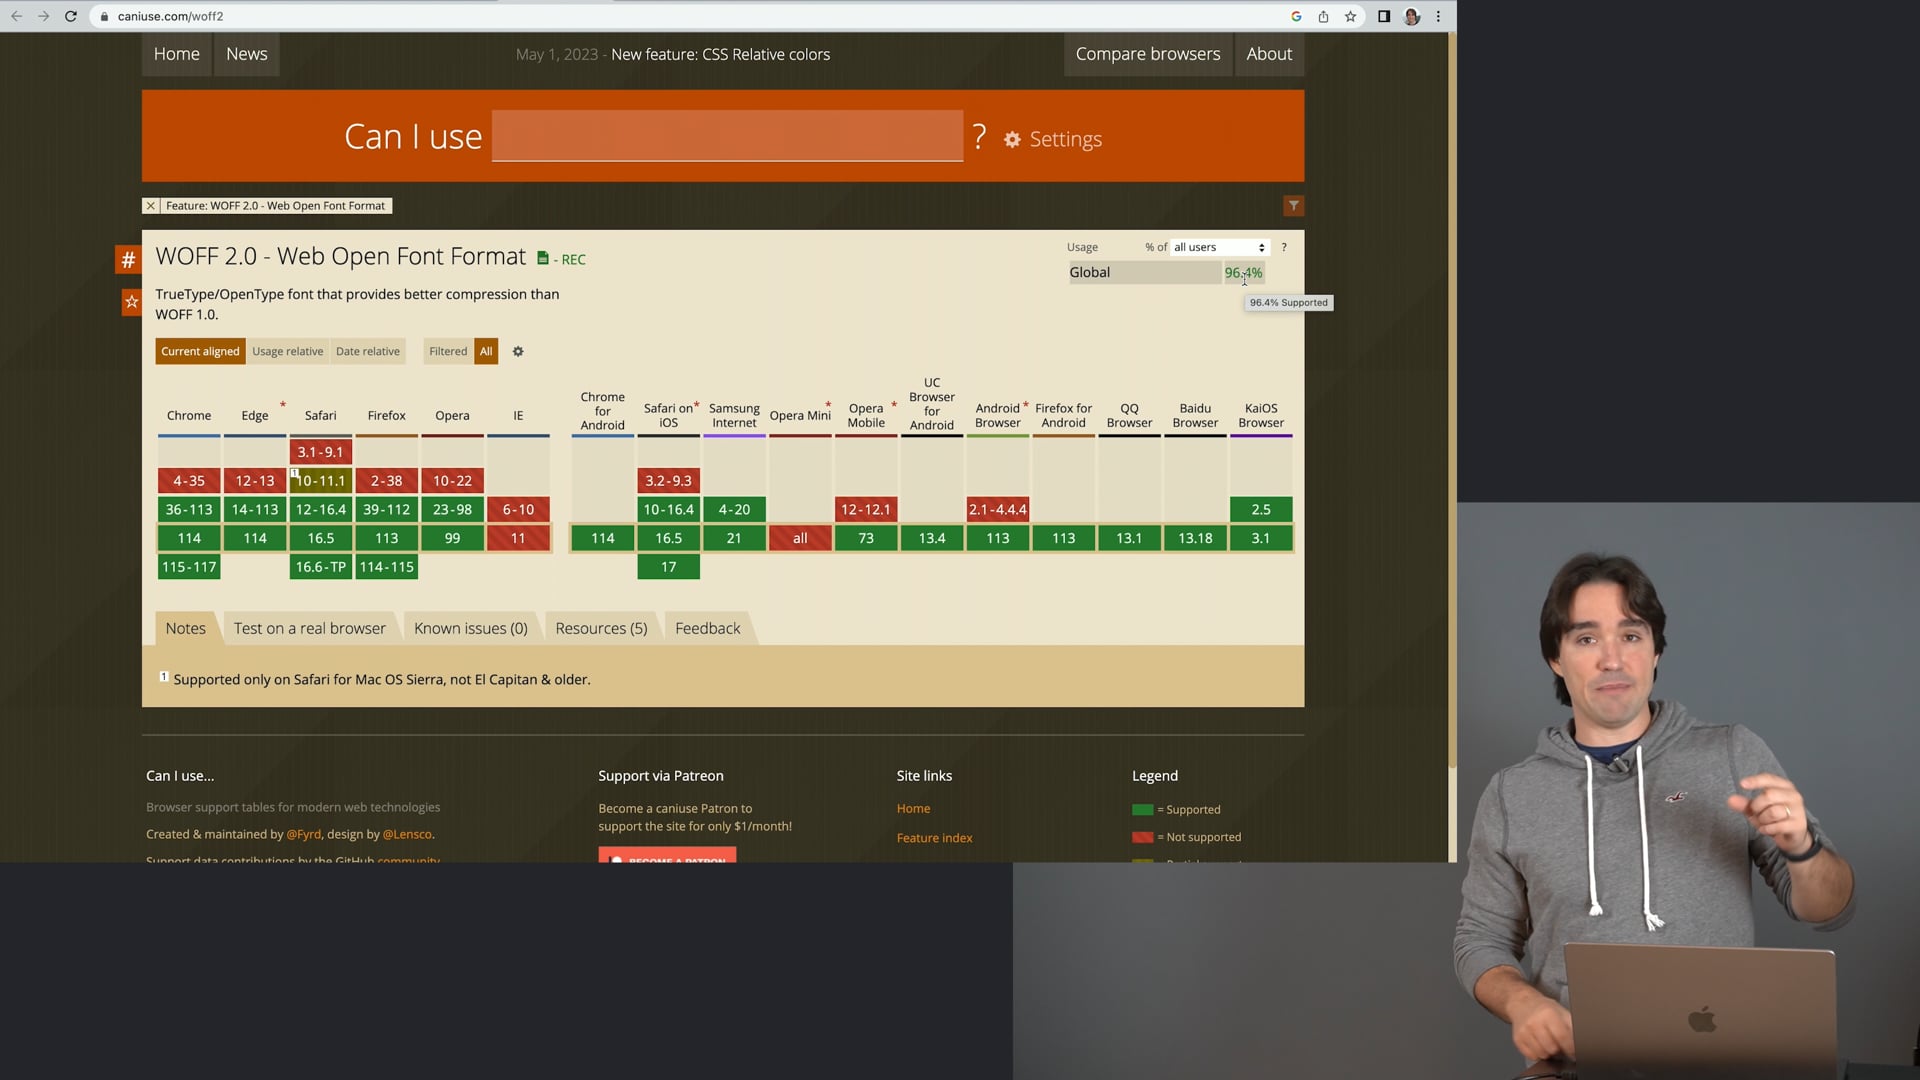Open Chrome browser menu three dots
This screenshot has height=1080, width=1920.
pos(1439,16)
